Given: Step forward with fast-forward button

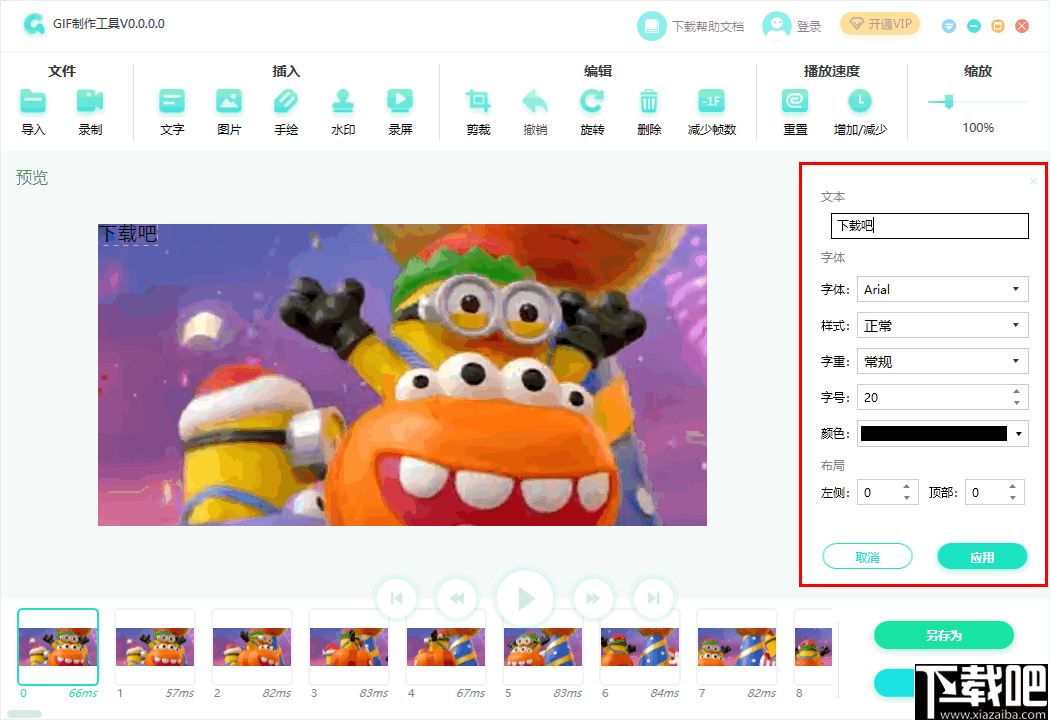Looking at the screenshot, I should click(593, 598).
